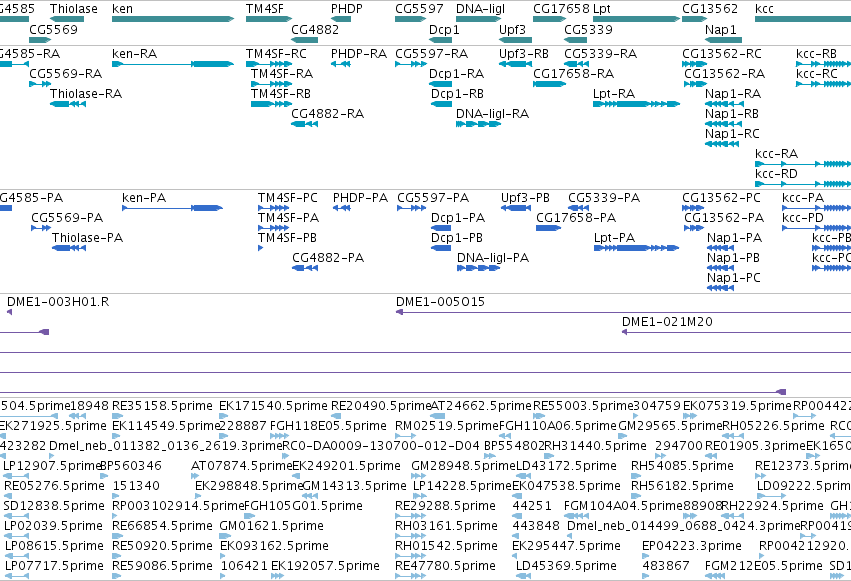Select the CG5339-RA transcript label

[x=600, y=54]
